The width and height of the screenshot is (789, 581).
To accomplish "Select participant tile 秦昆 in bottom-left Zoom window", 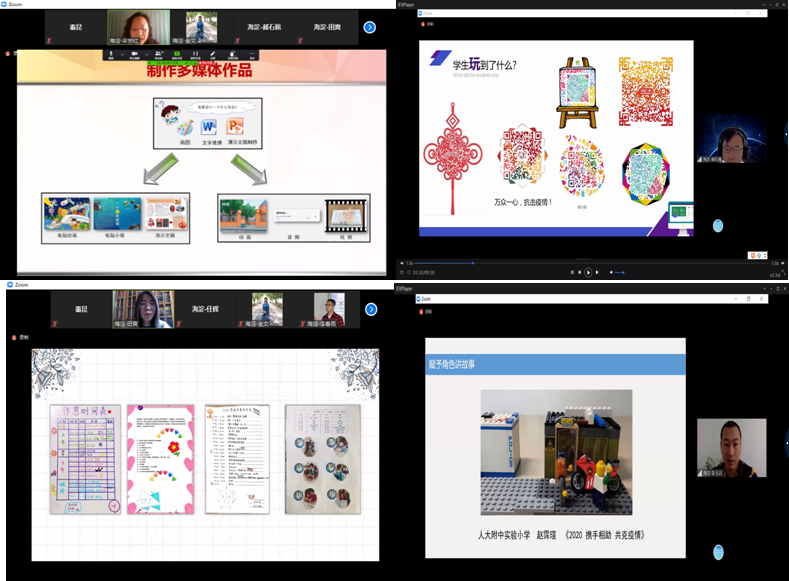I will [81, 309].
